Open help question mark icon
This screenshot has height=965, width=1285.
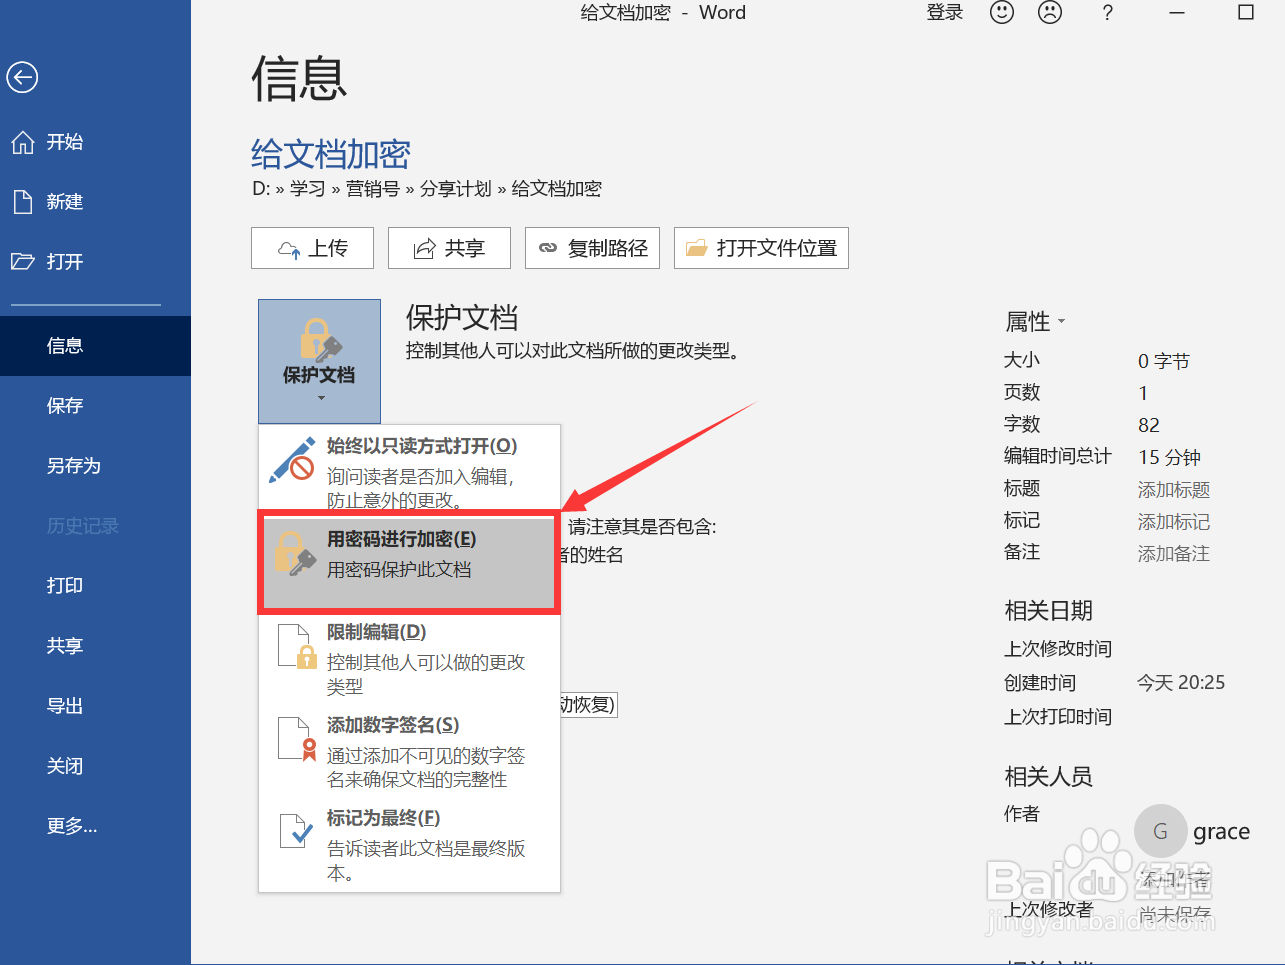tap(1107, 13)
